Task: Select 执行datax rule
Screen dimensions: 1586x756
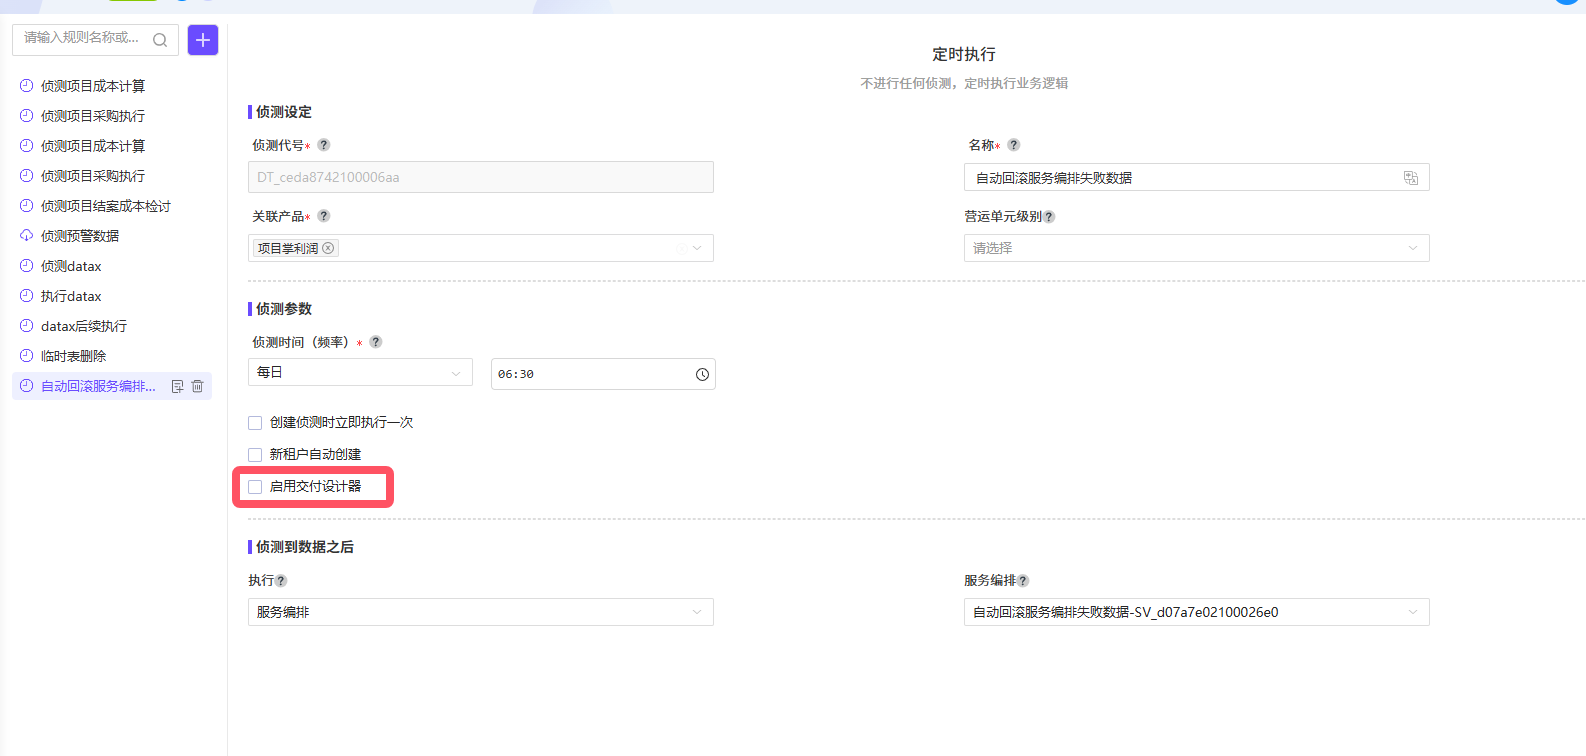Action: pyautogui.click(x=112, y=296)
